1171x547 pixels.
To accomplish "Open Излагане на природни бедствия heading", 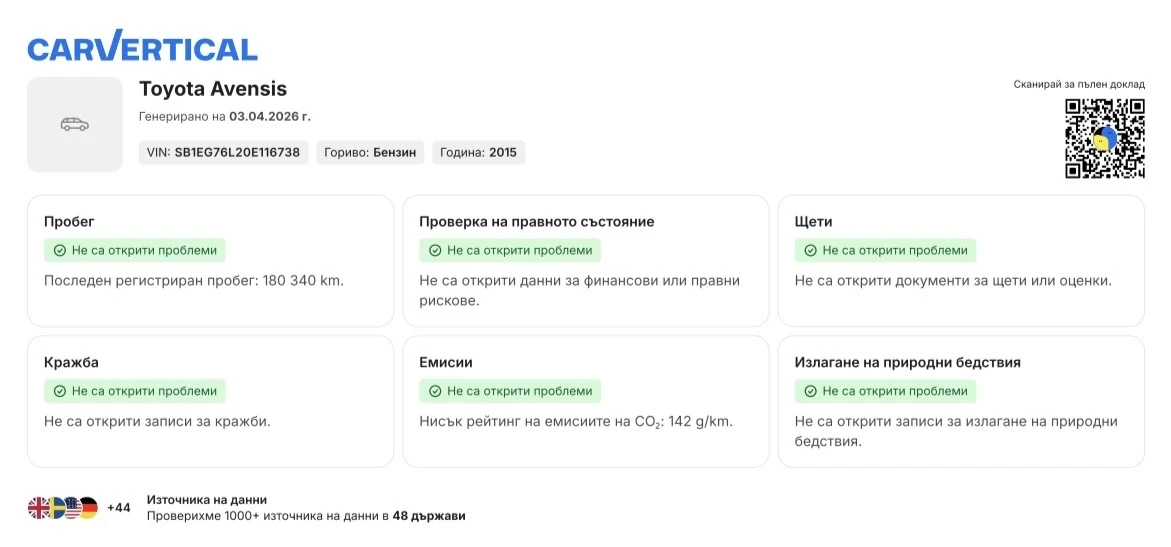I will pos(907,362).
